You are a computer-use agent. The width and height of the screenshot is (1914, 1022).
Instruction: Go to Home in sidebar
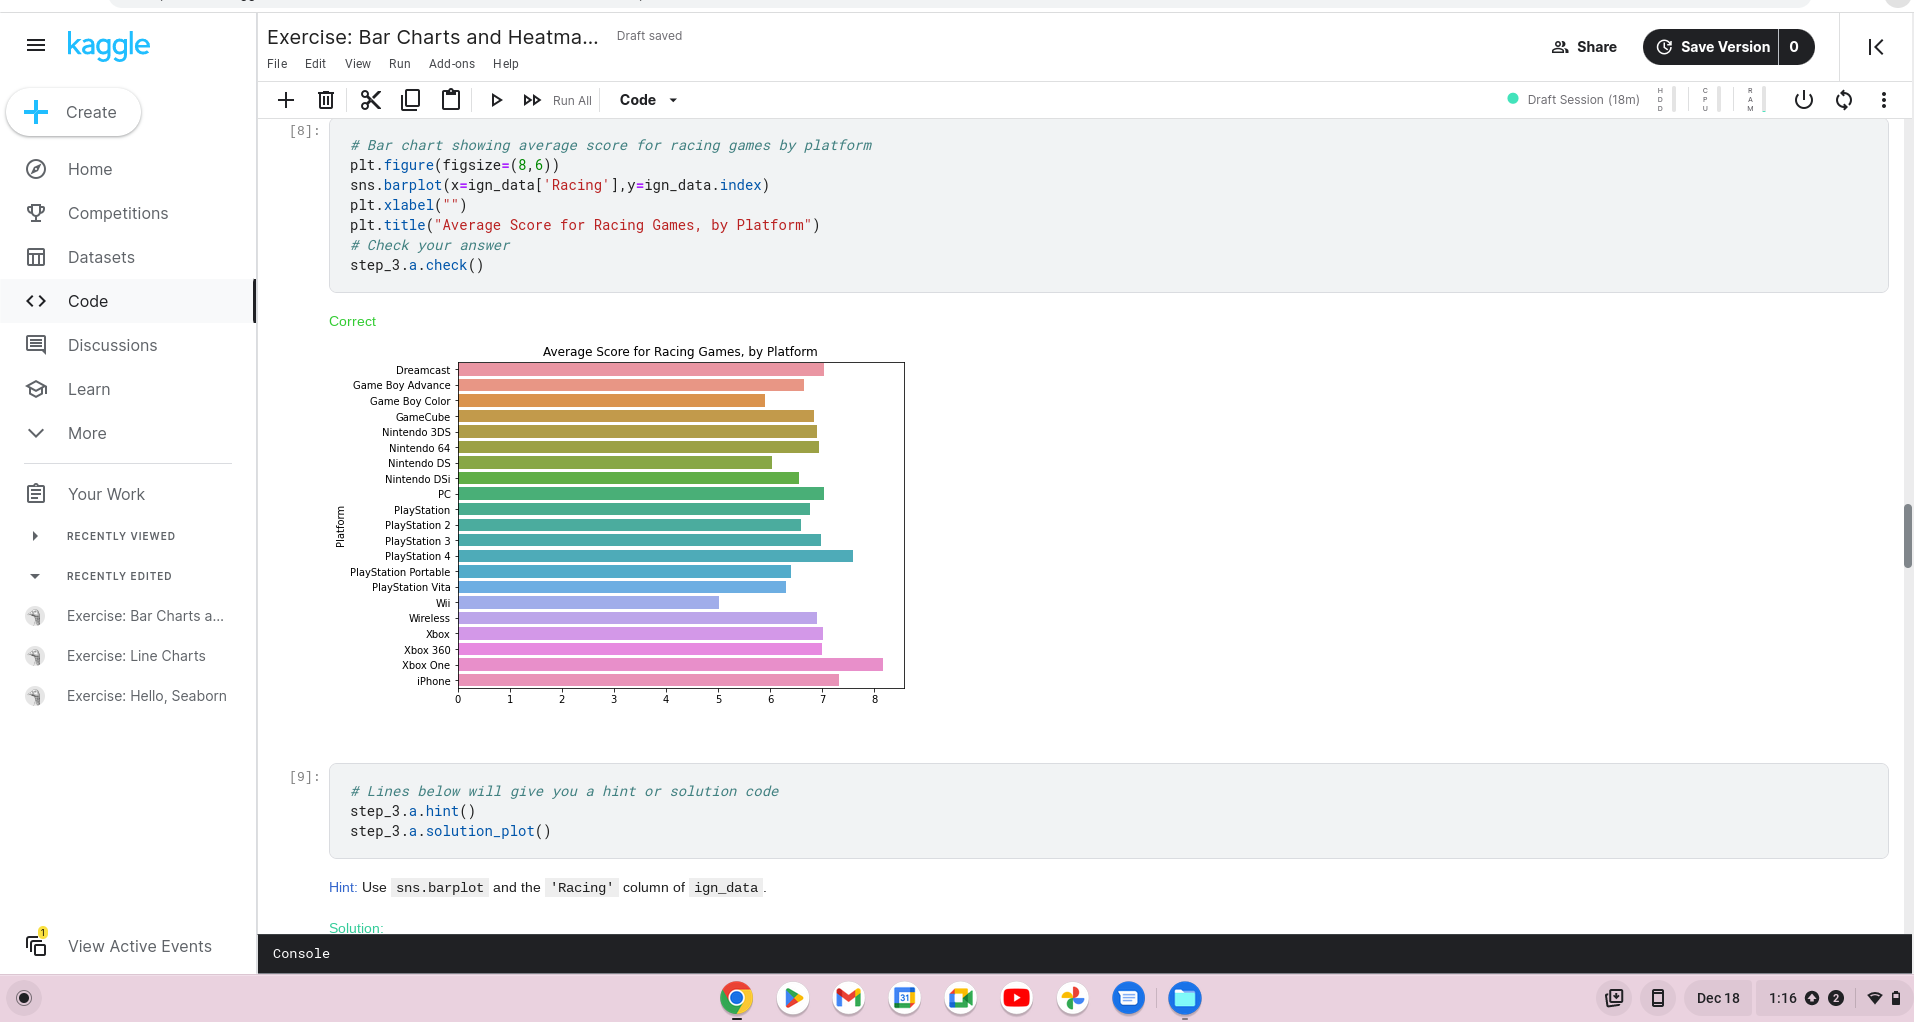[x=128, y=169]
